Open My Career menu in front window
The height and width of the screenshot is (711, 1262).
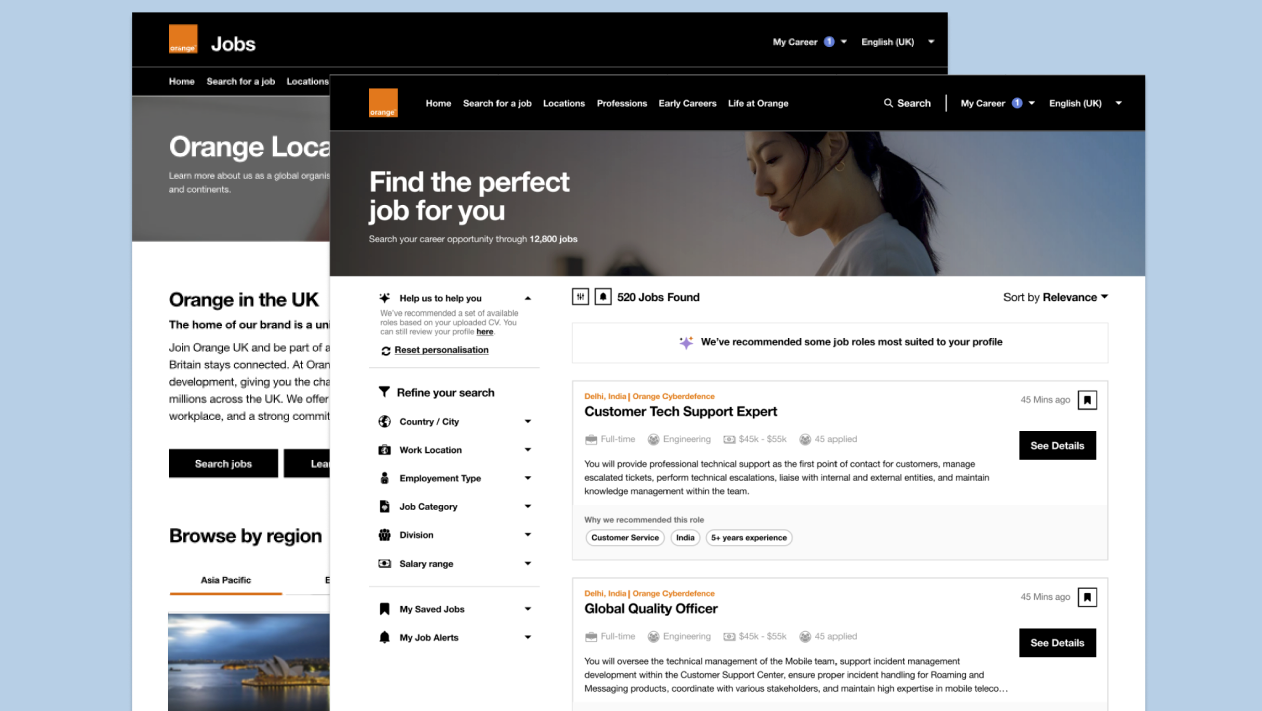pyautogui.click(x=997, y=103)
